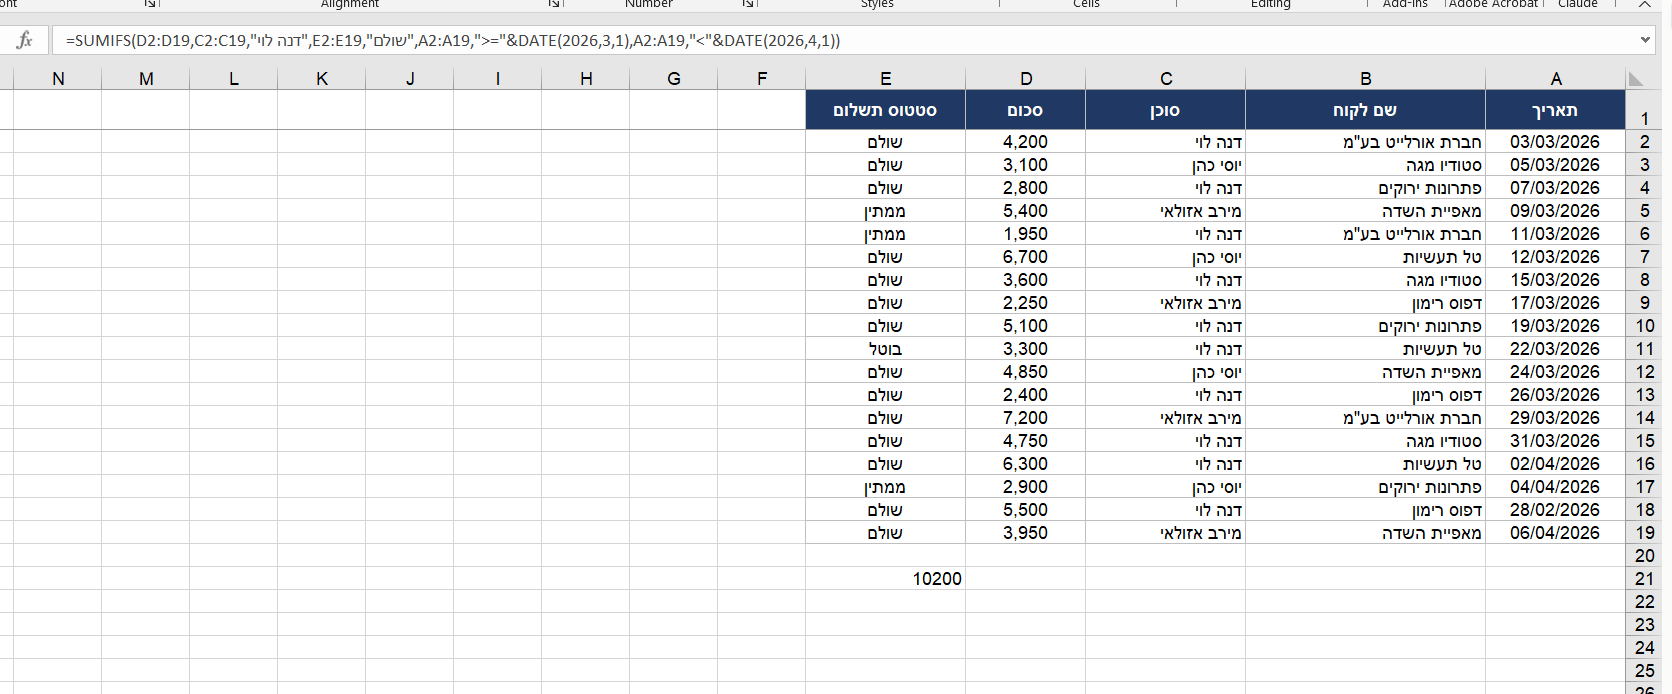This screenshot has height=694, width=1672.
Task: Select column G header
Action: 674,79
